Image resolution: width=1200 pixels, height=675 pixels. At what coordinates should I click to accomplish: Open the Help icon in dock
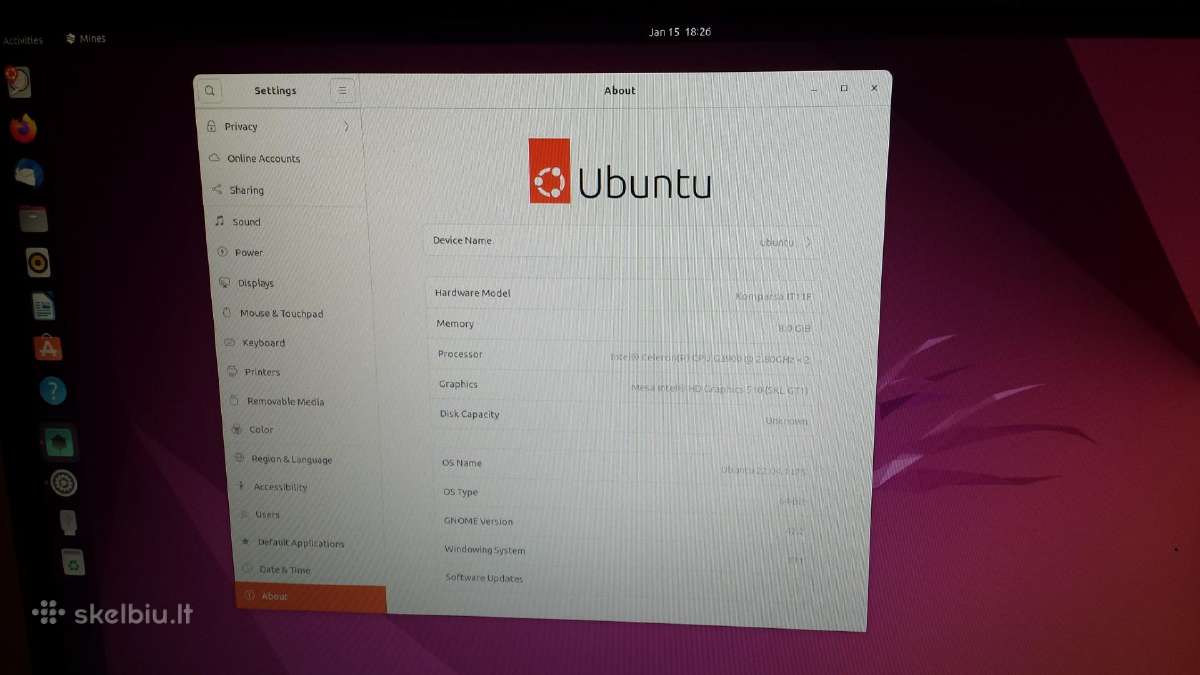[x=53, y=391]
